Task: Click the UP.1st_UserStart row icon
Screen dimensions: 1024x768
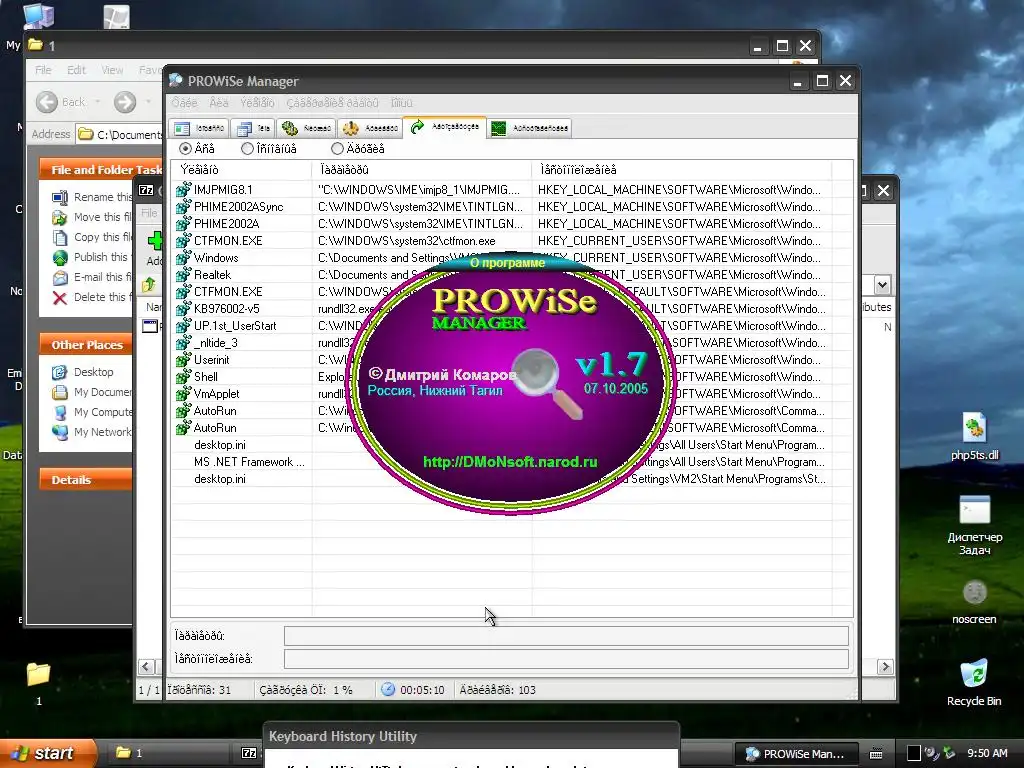Action: coord(183,326)
